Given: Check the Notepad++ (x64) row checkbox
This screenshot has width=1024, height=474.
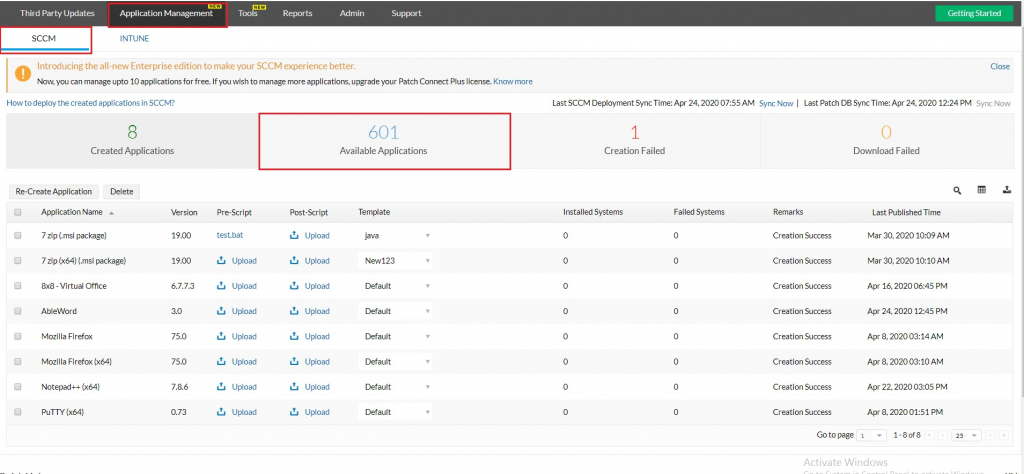Looking at the screenshot, I should click(18, 387).
